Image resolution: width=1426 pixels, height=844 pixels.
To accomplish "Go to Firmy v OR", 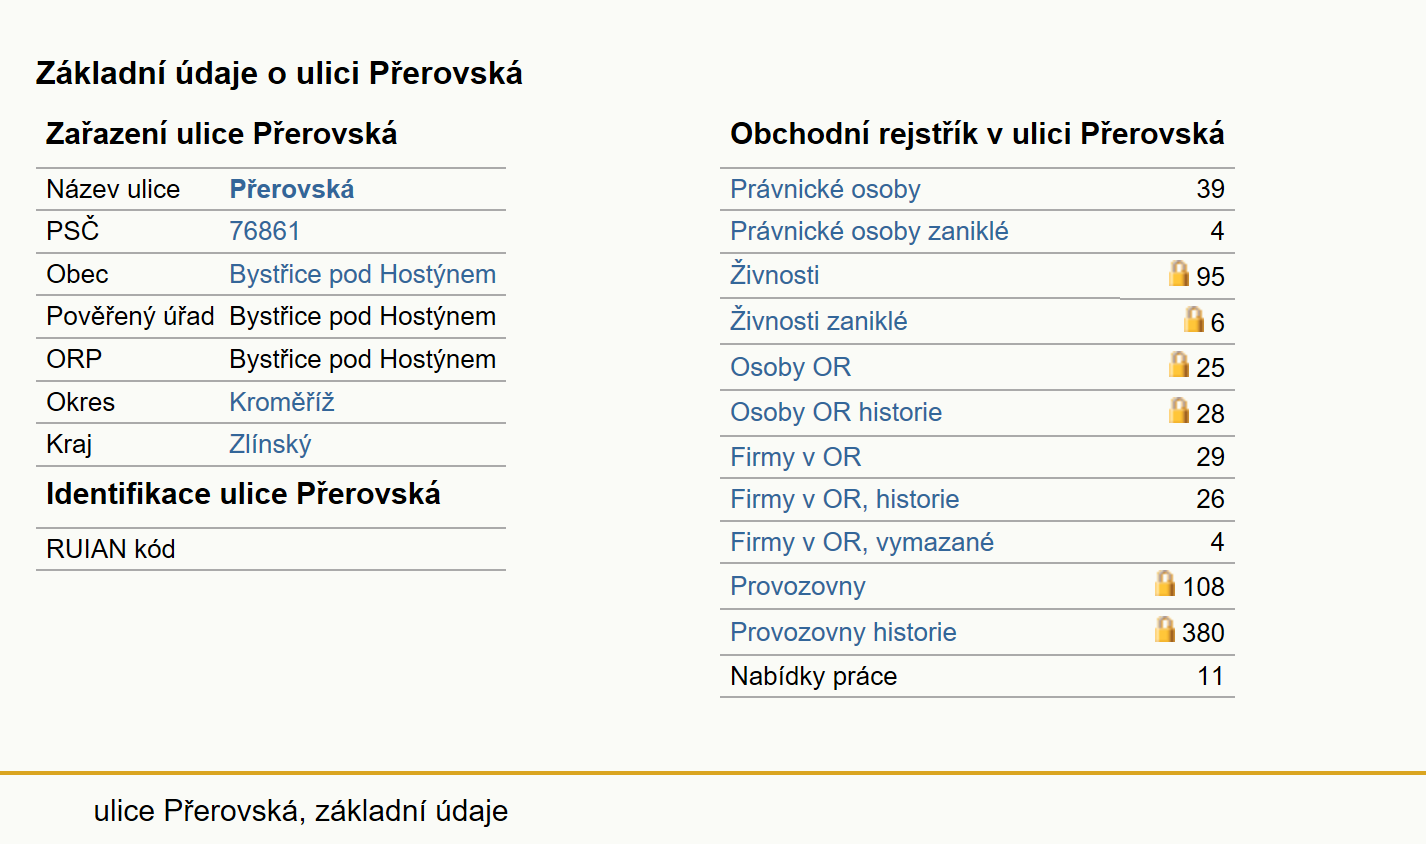I will [x=795, y=457].
